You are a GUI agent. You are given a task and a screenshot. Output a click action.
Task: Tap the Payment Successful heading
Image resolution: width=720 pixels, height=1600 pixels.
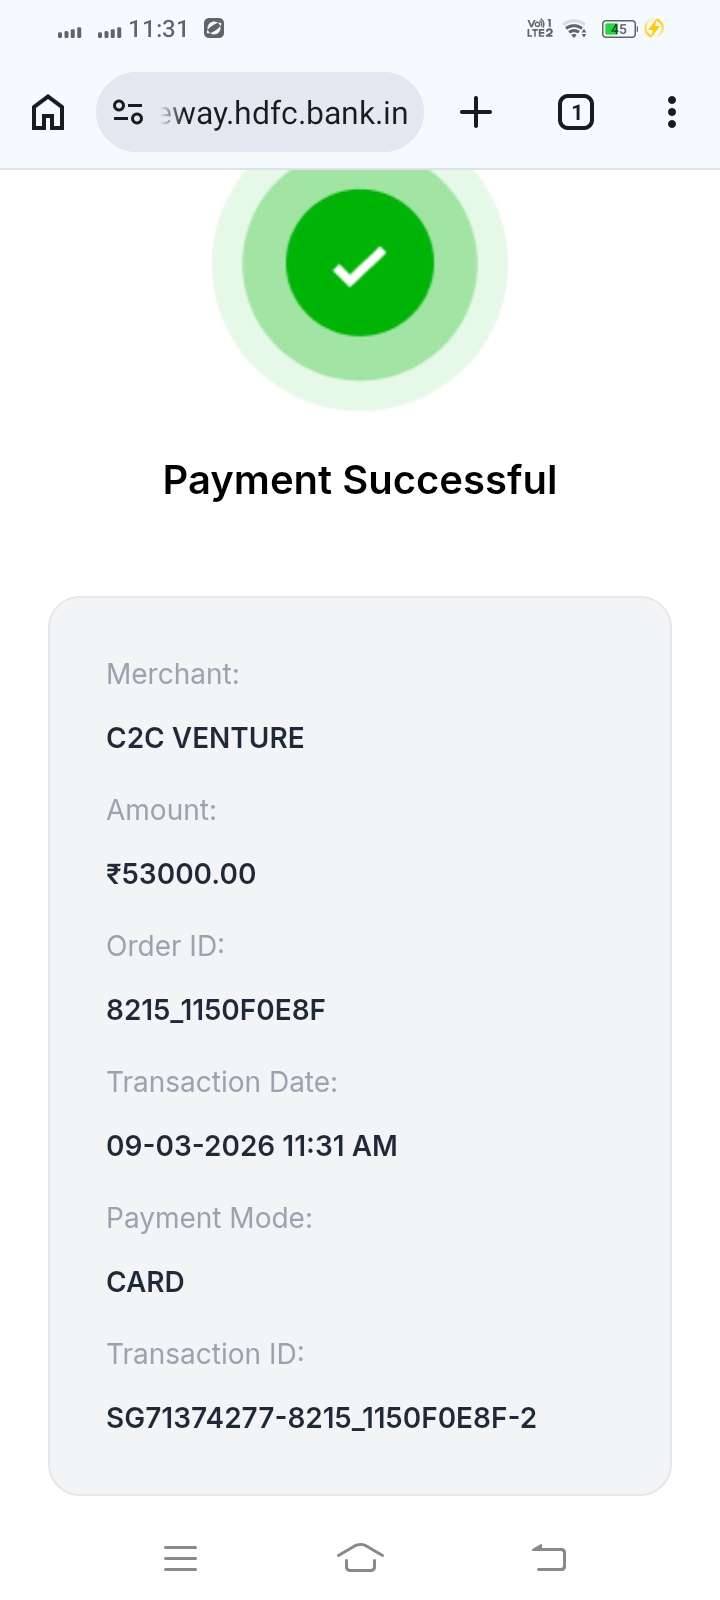pos(360,480)
